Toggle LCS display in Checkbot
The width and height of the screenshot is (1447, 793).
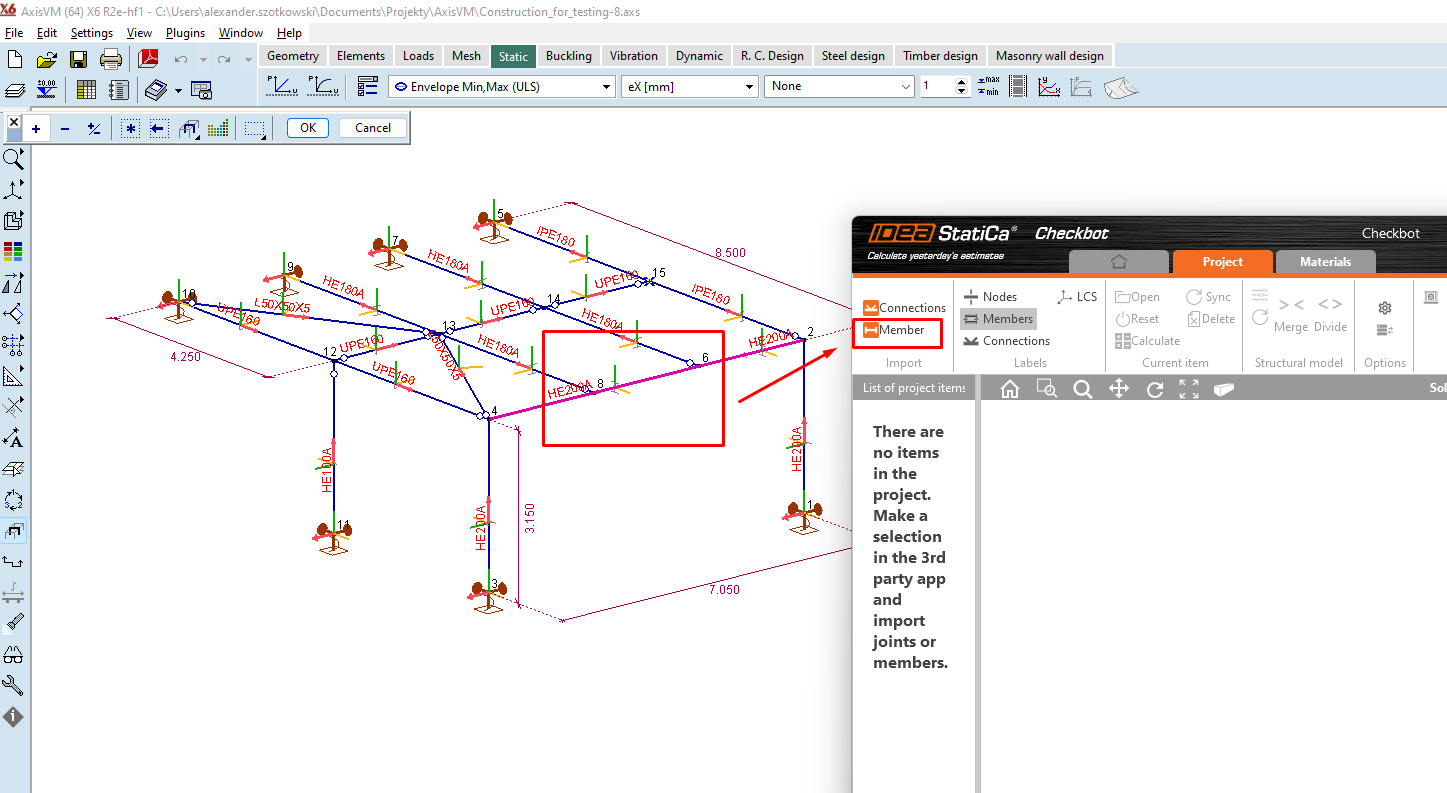click(x=1078, y=296)
